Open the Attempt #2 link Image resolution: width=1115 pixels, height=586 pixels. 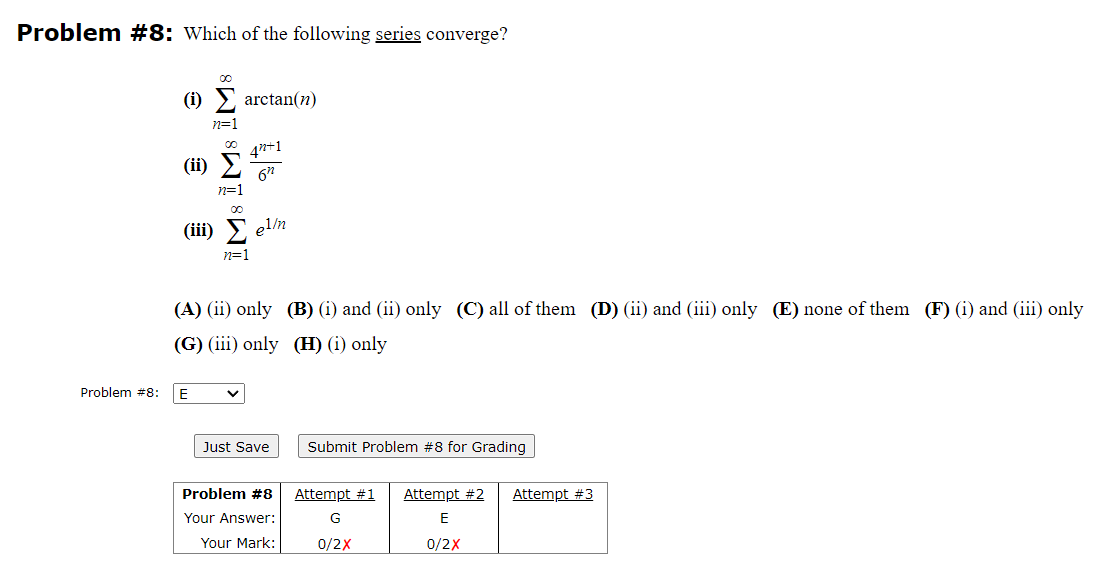coord(443,493)
